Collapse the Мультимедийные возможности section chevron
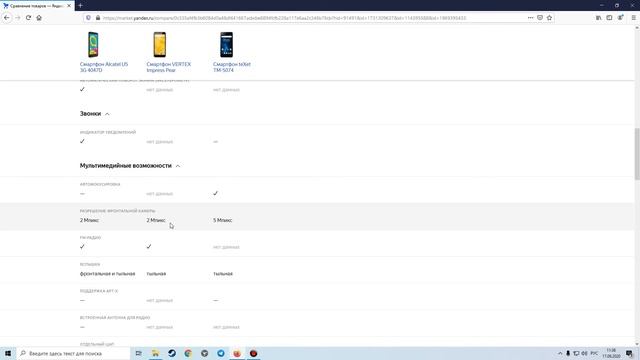 [x=178, y=166]
